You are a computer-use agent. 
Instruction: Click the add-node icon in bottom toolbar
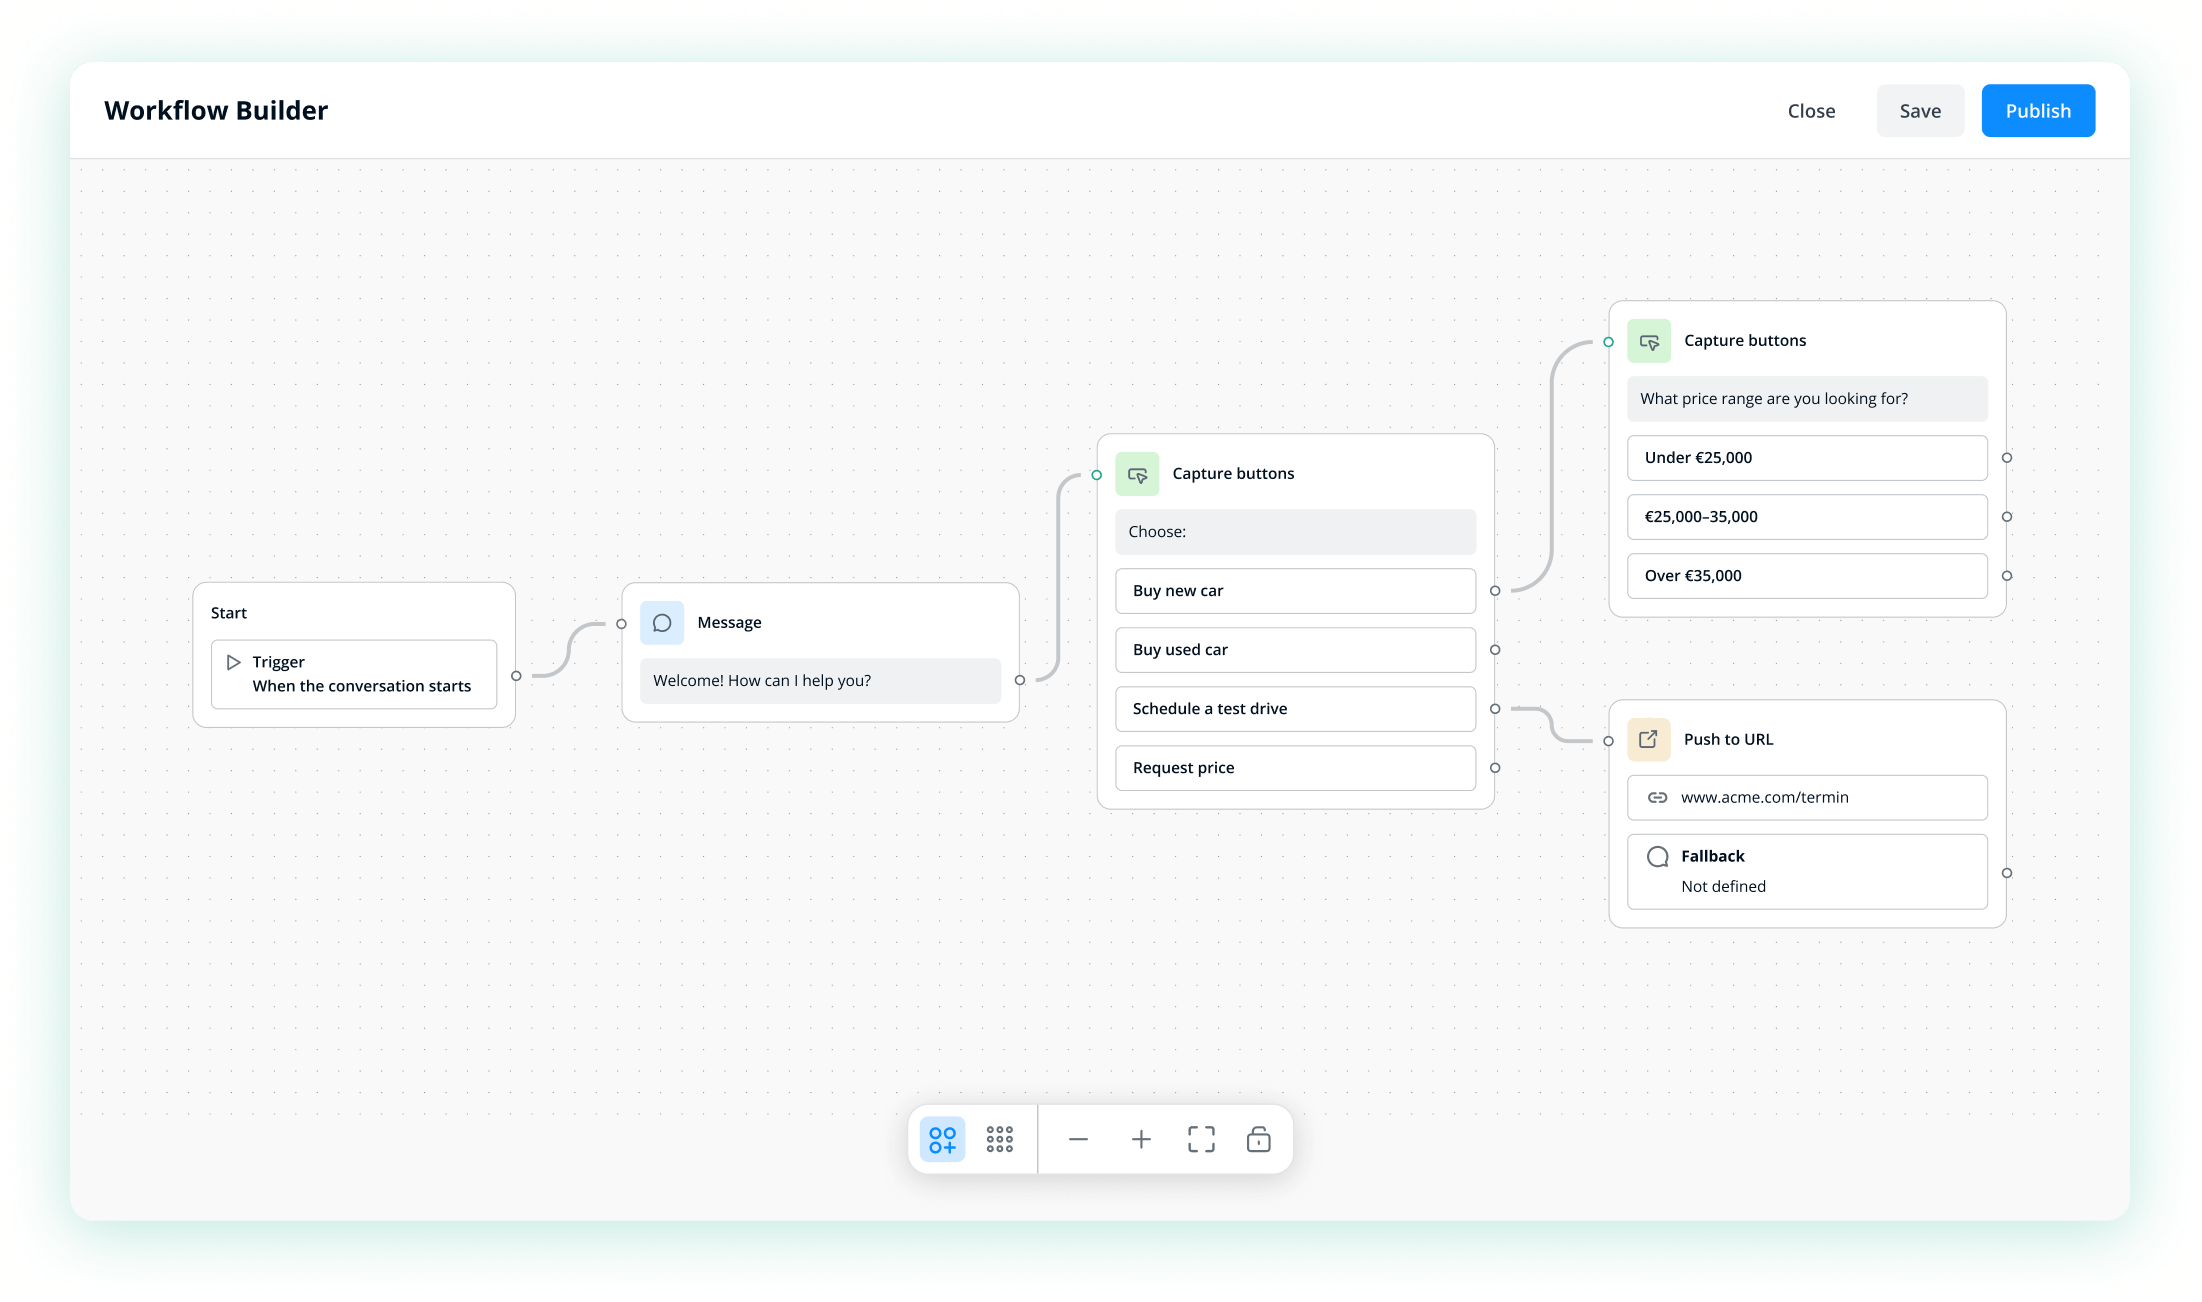tap(942, 1140)
